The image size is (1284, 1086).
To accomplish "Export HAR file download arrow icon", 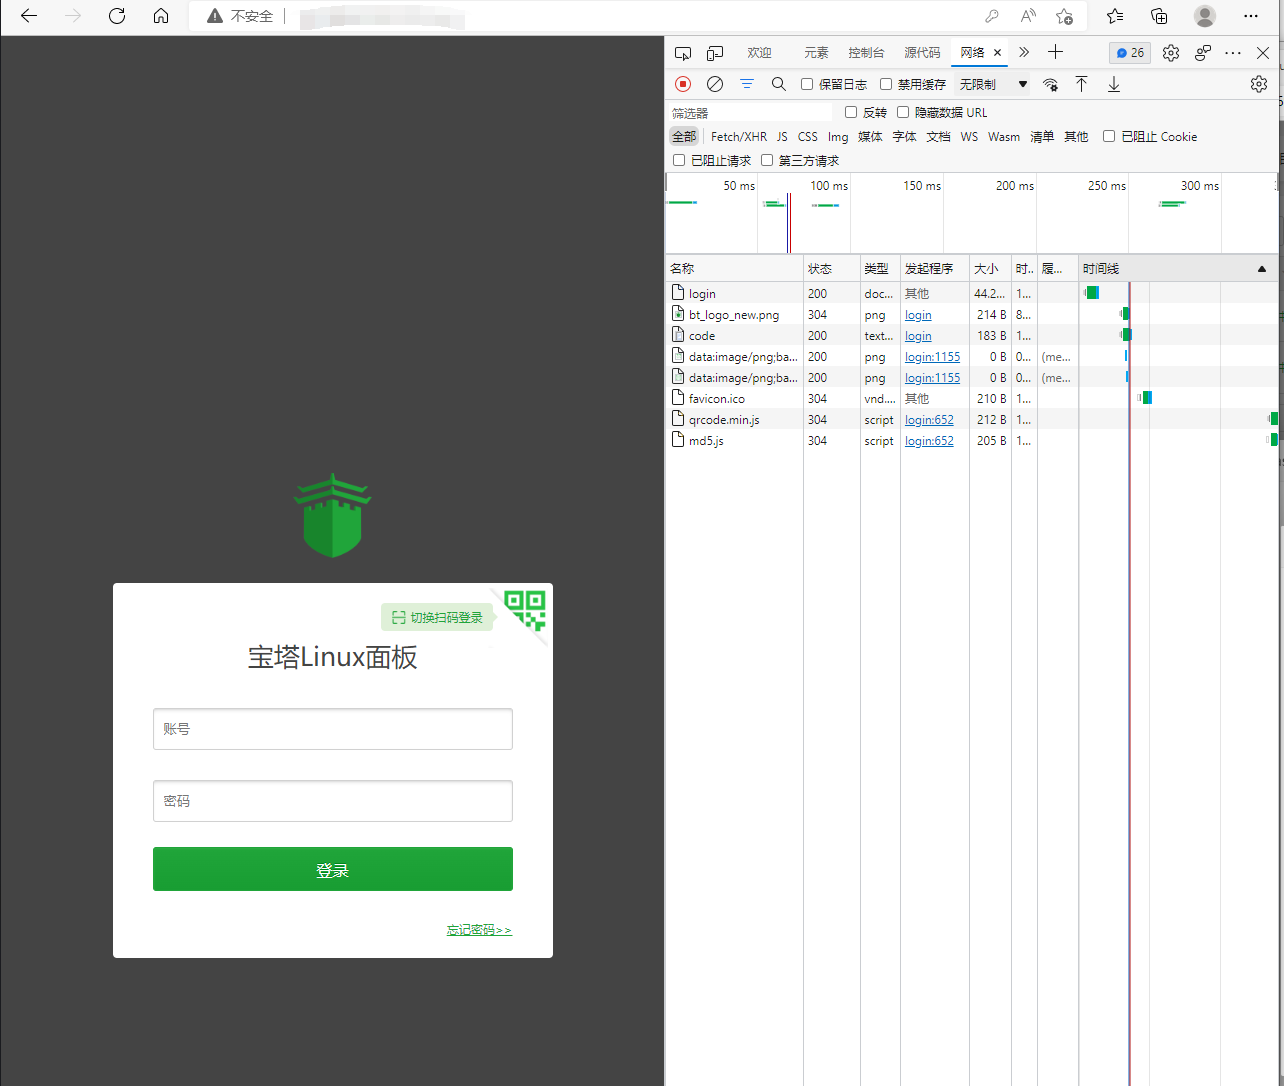I will point(1114,84).
